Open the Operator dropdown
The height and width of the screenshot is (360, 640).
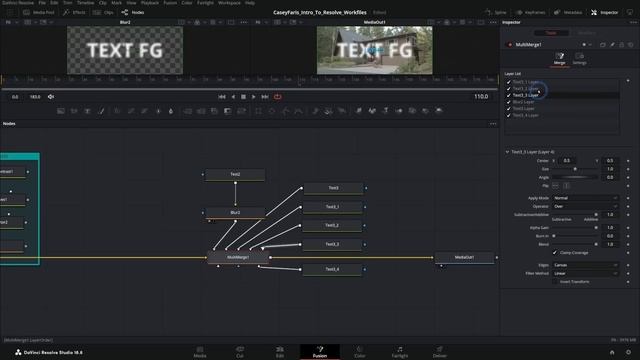(x=585, y=207)
